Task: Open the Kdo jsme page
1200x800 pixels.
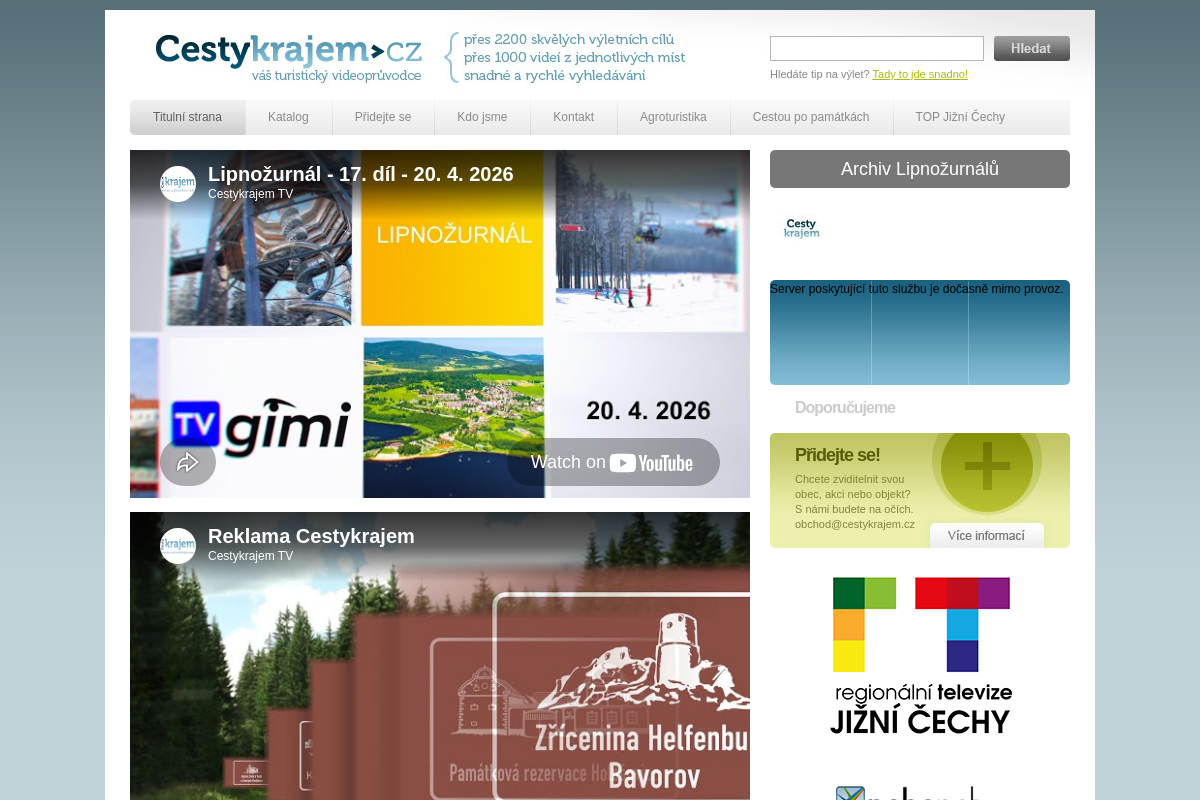Action: coord(482,117)
